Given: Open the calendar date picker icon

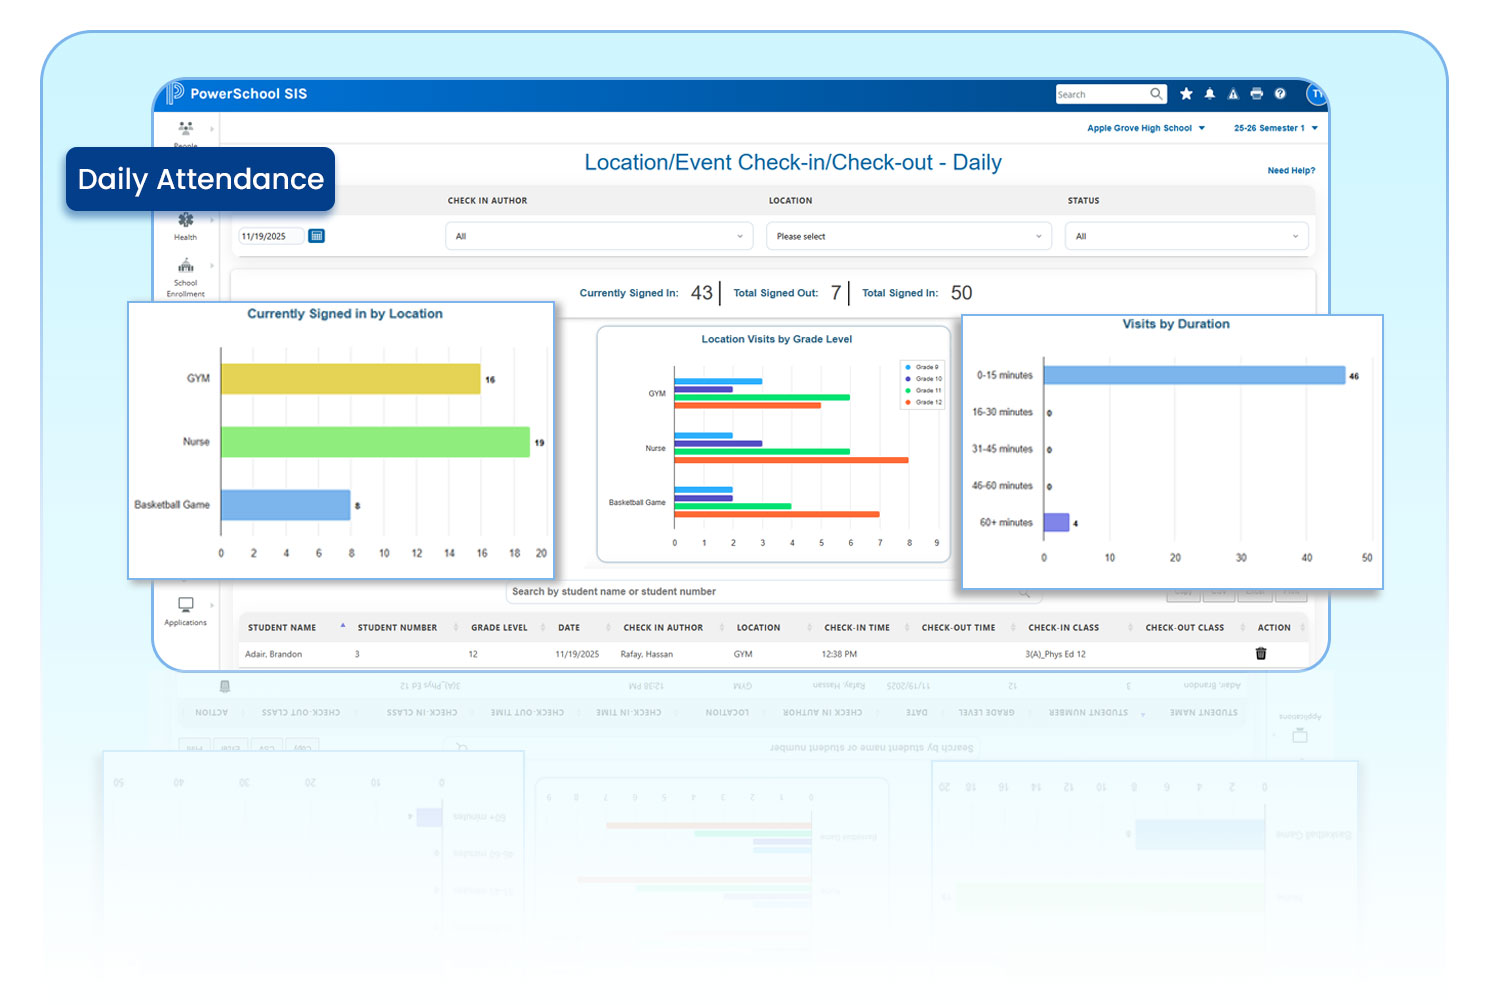Looking at the screenshot, I should click(x=317, y=236).
